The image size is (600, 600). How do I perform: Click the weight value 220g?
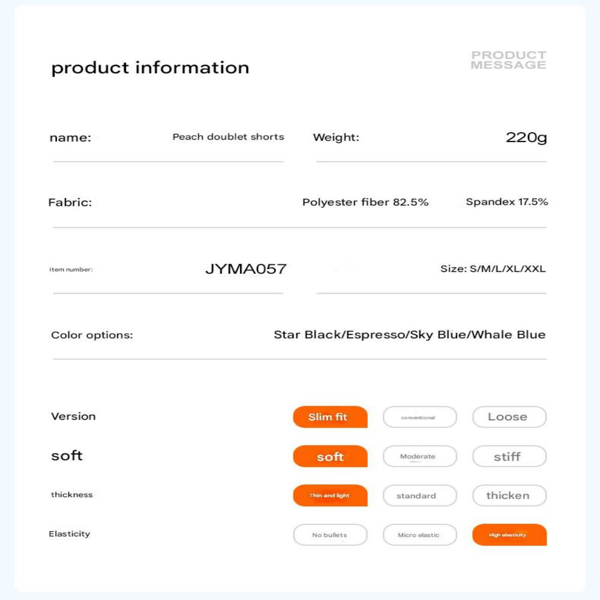(x=526, y=137)
